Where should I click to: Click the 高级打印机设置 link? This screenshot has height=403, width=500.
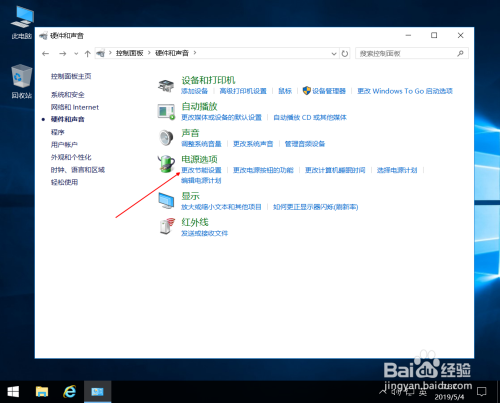[243, 91]
